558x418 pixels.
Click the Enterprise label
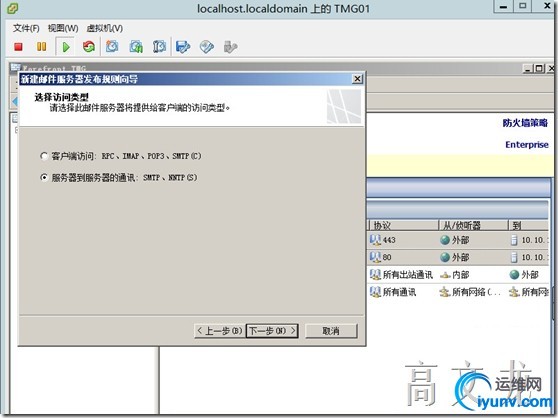[x=527, y=144]
